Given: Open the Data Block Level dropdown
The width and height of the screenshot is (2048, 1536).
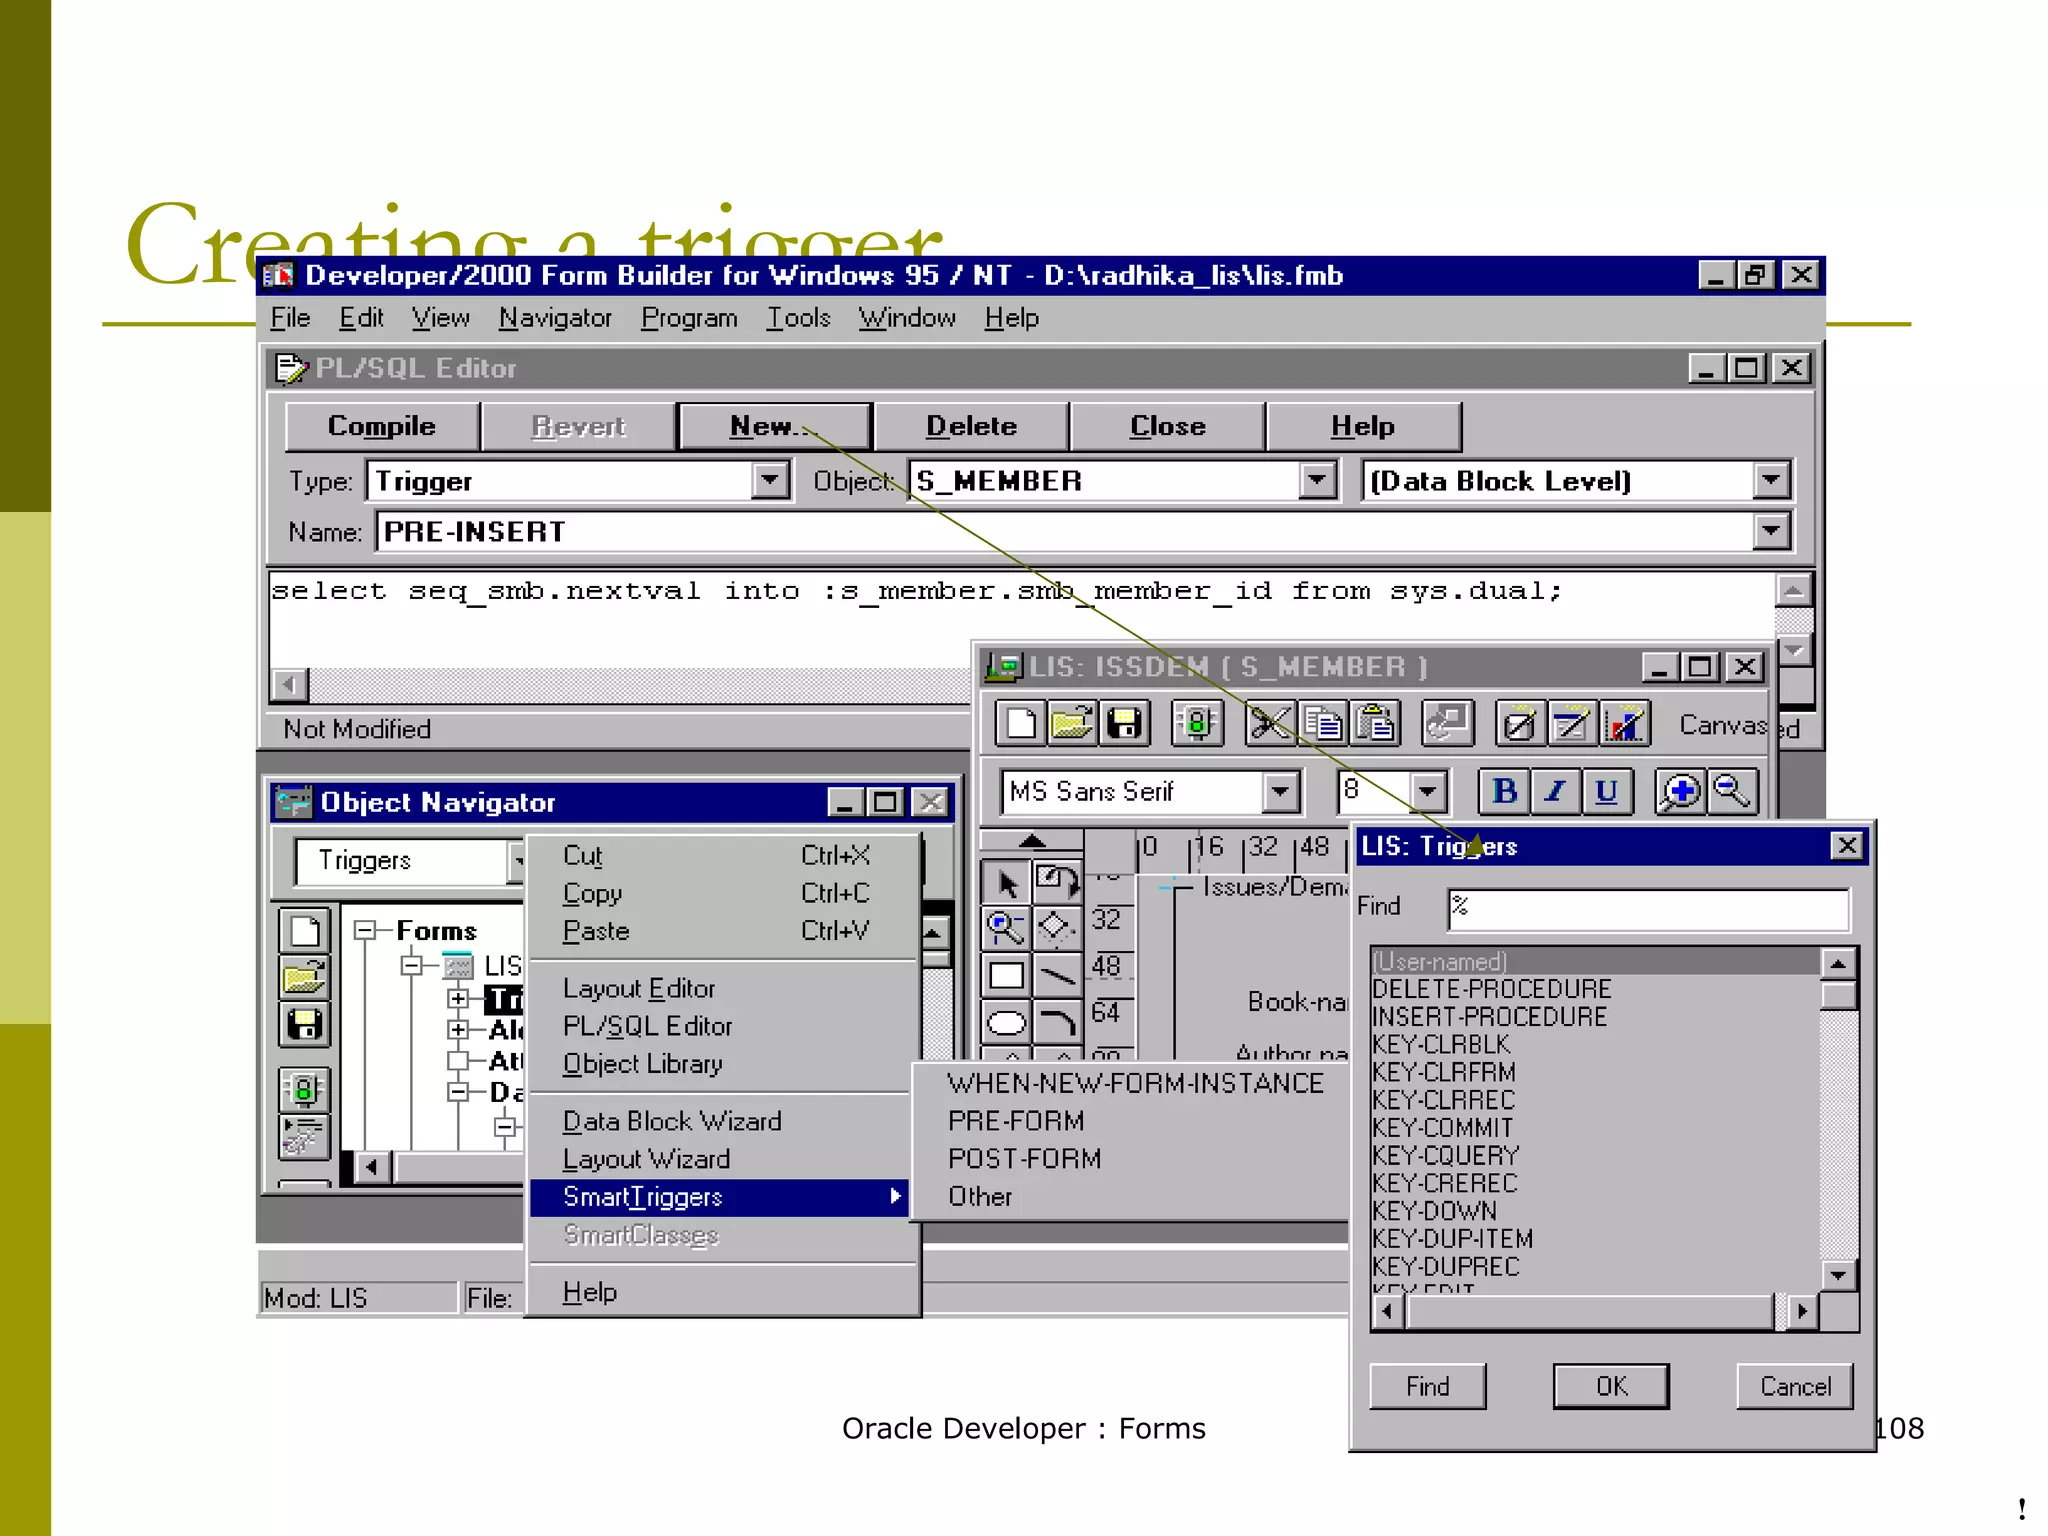Looking at the screenshot, I should (x=1771, y=481).
